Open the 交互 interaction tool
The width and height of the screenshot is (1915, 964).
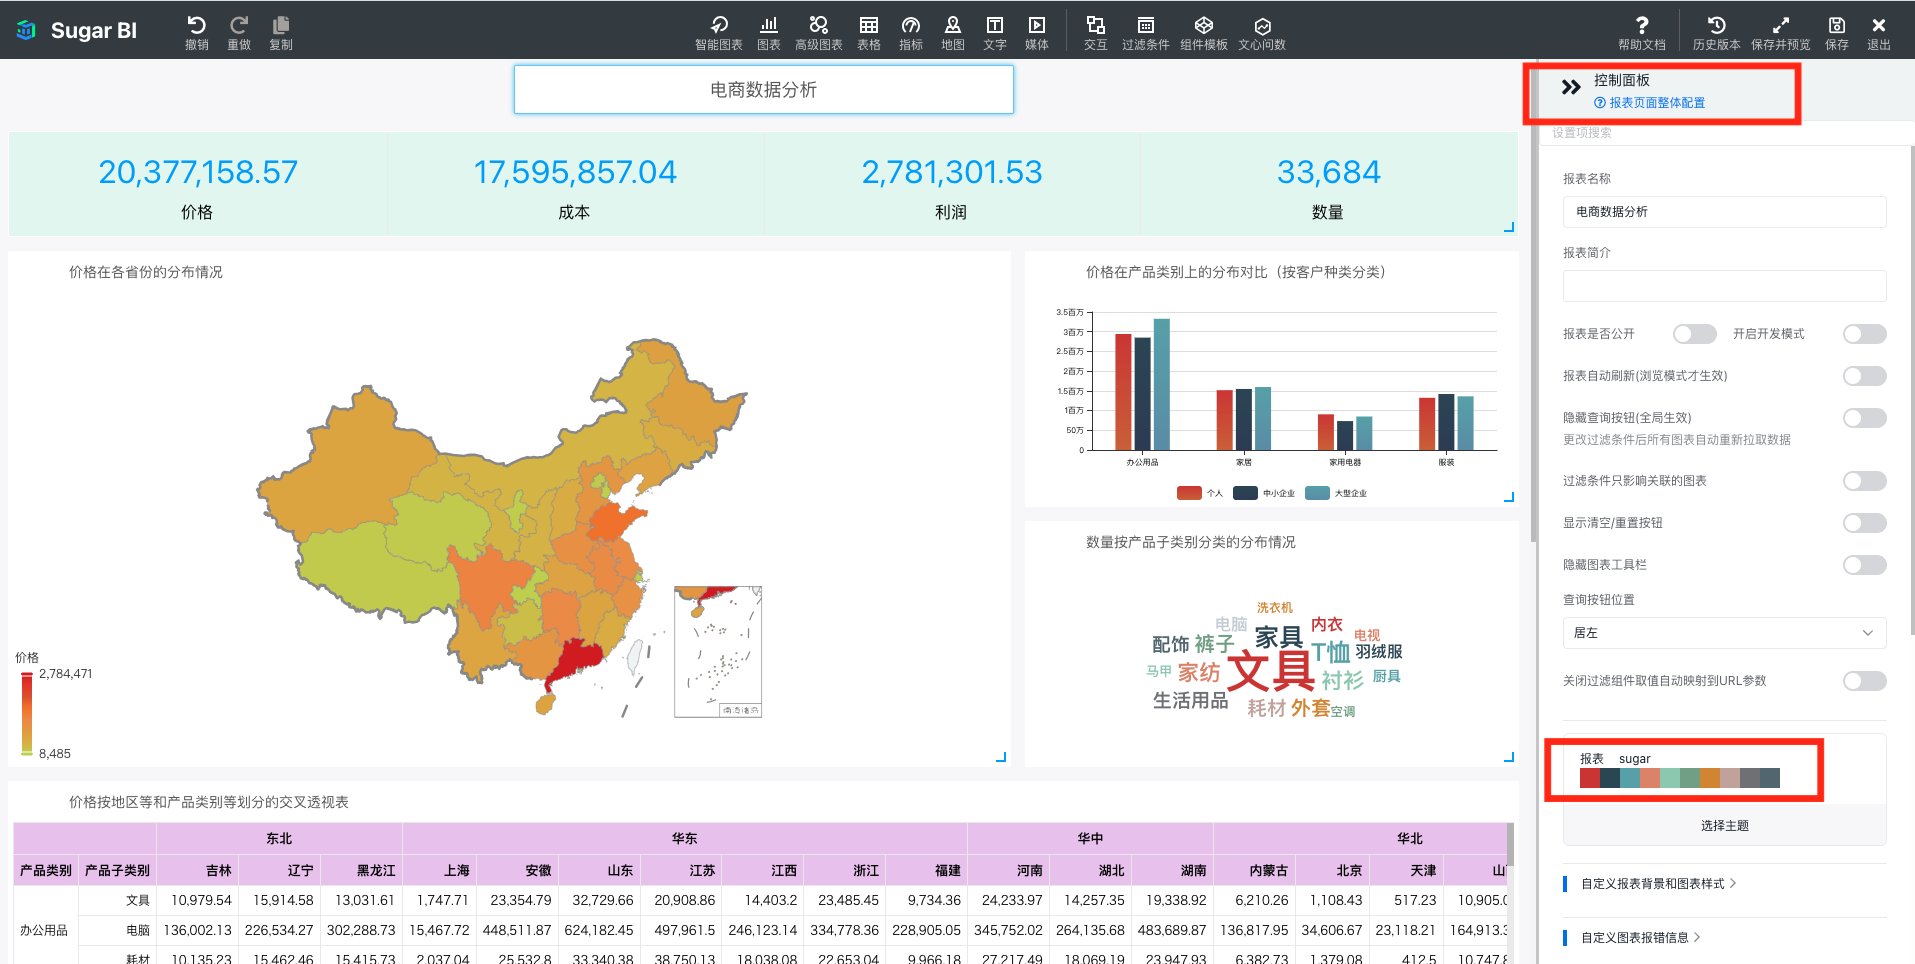tap(1096, 32)
